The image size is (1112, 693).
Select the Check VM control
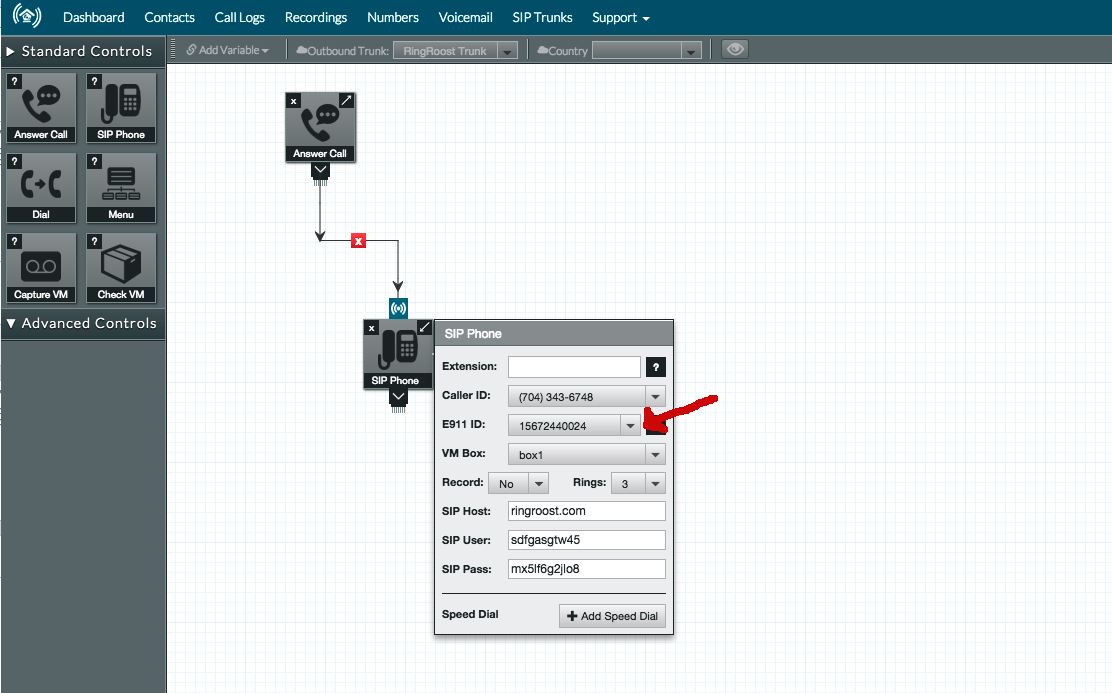click(121, 268)
